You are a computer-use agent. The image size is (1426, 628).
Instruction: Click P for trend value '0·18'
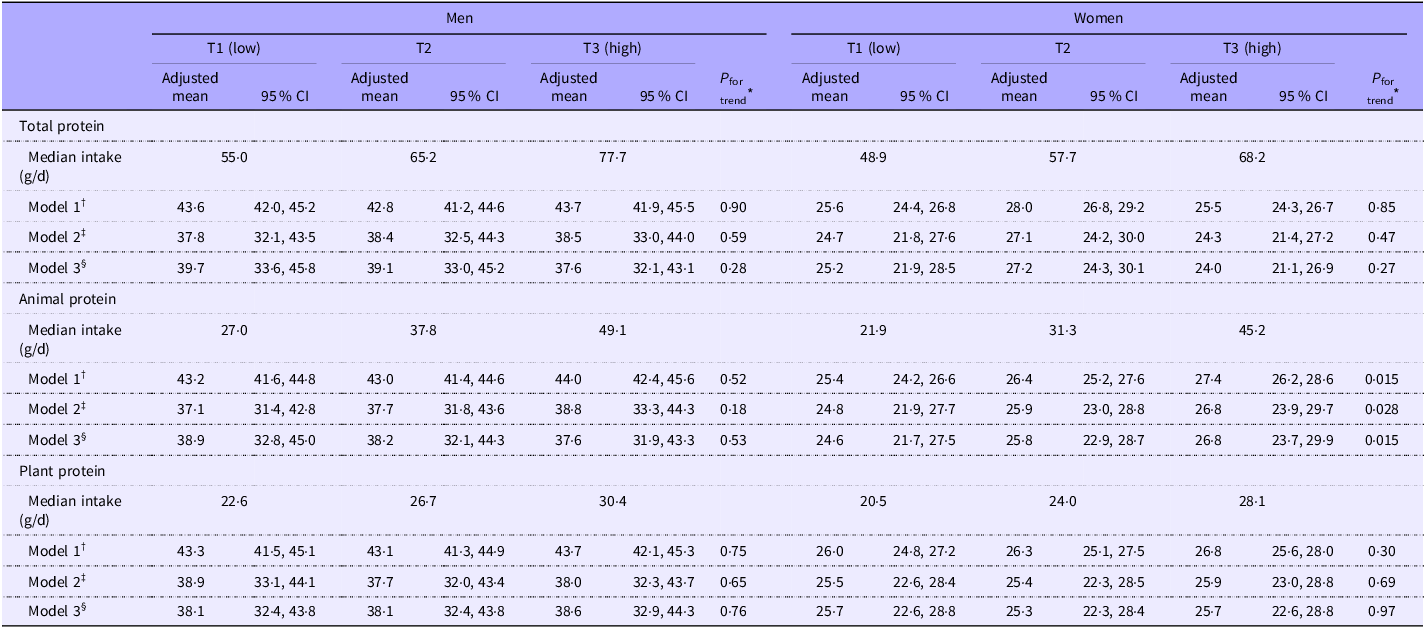coord(732,408)
